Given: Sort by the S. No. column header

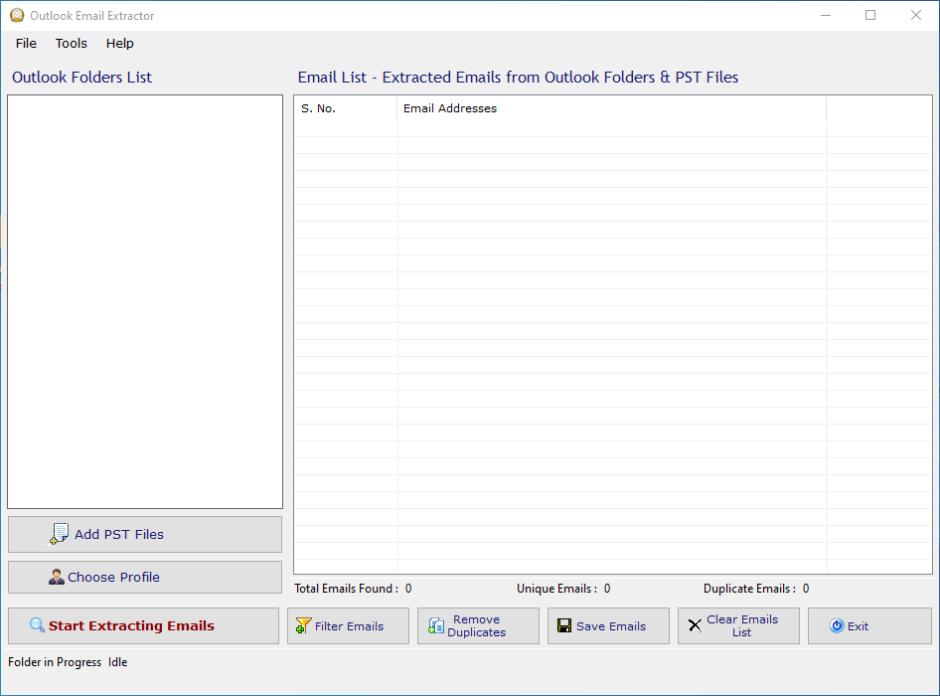Looking at the screenshot, I should click(345, 109).
